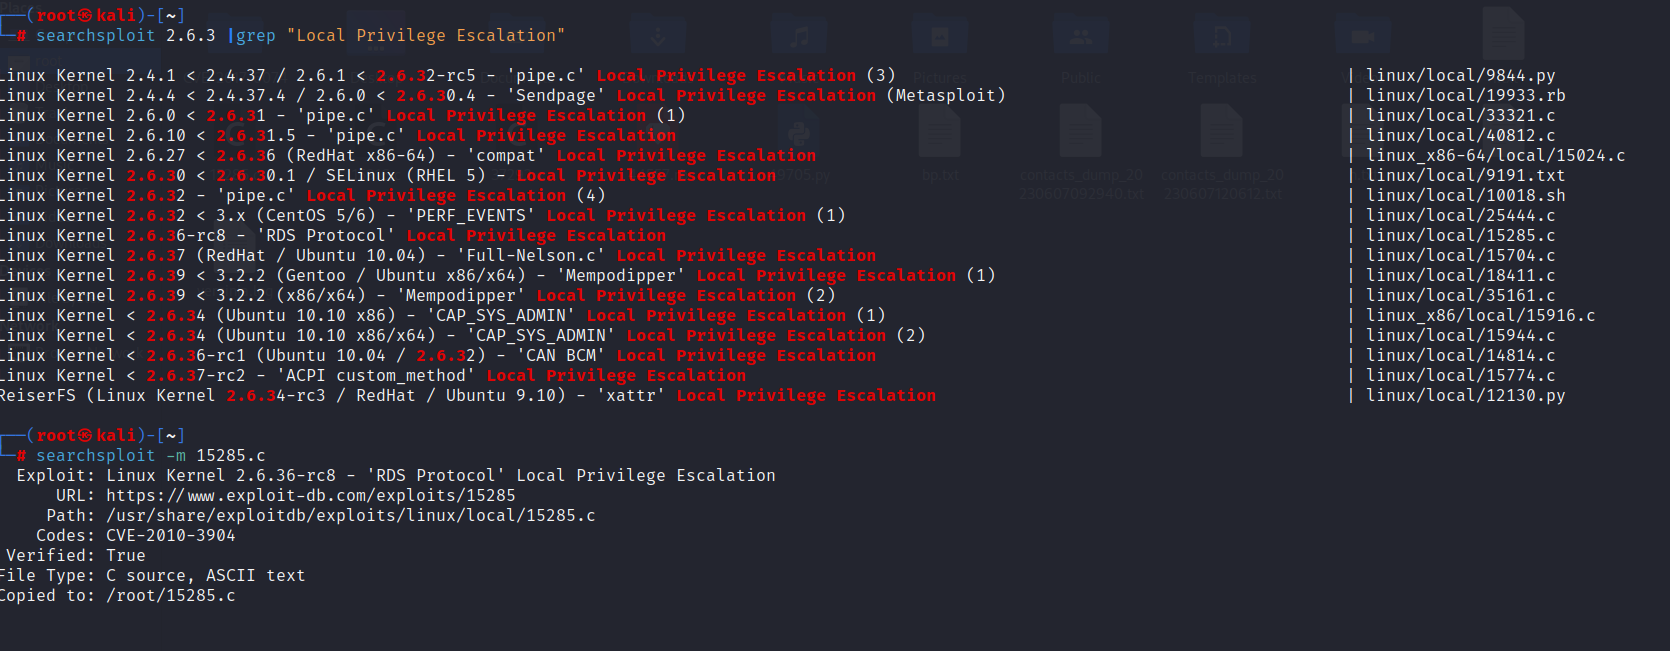Click the linux/local/15285.c result path

(x=1460, y=235)
